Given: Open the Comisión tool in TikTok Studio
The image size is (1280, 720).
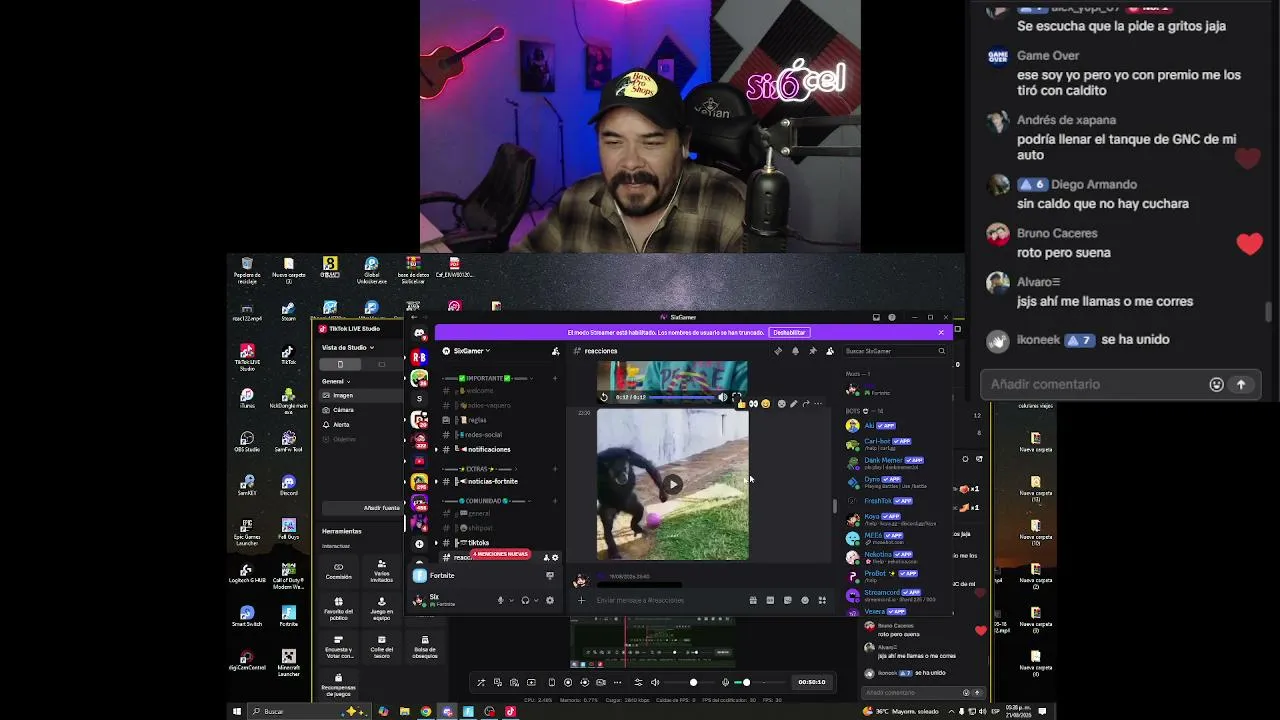Looking at the screenshot, I should click(339, 570).
